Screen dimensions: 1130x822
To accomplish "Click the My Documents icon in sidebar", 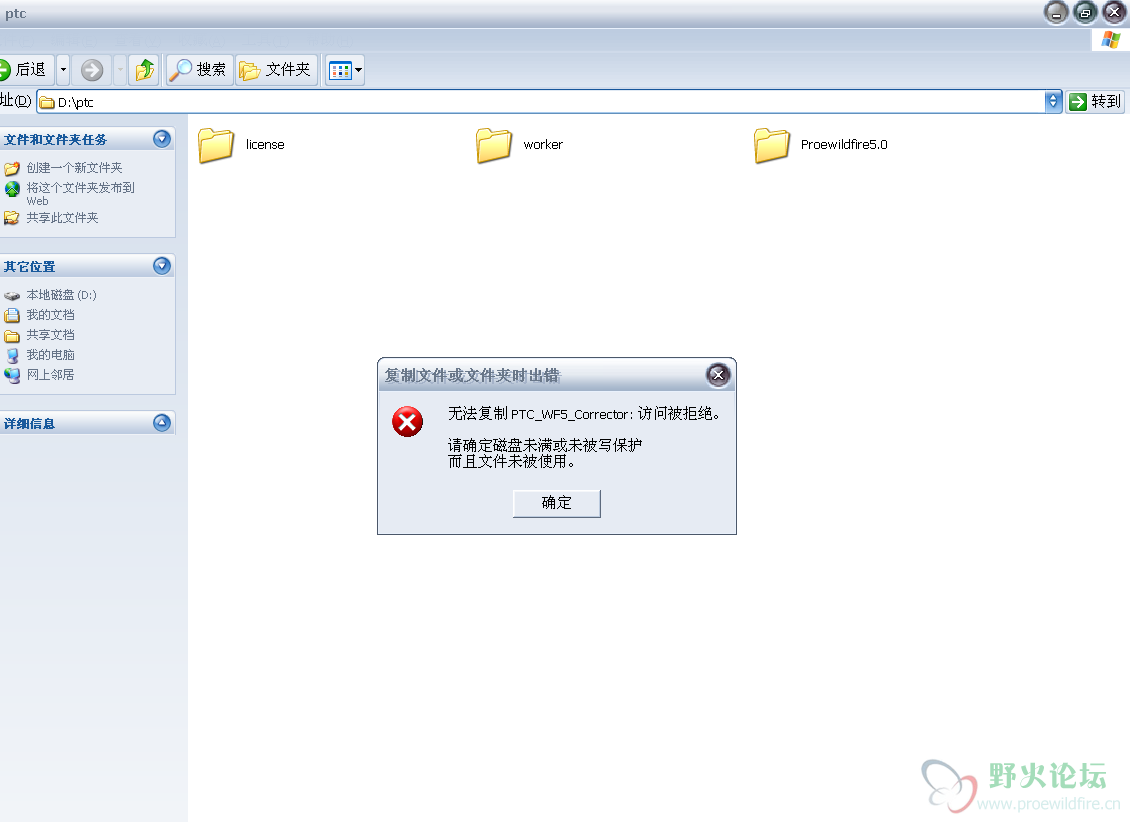I will point(12,315).
